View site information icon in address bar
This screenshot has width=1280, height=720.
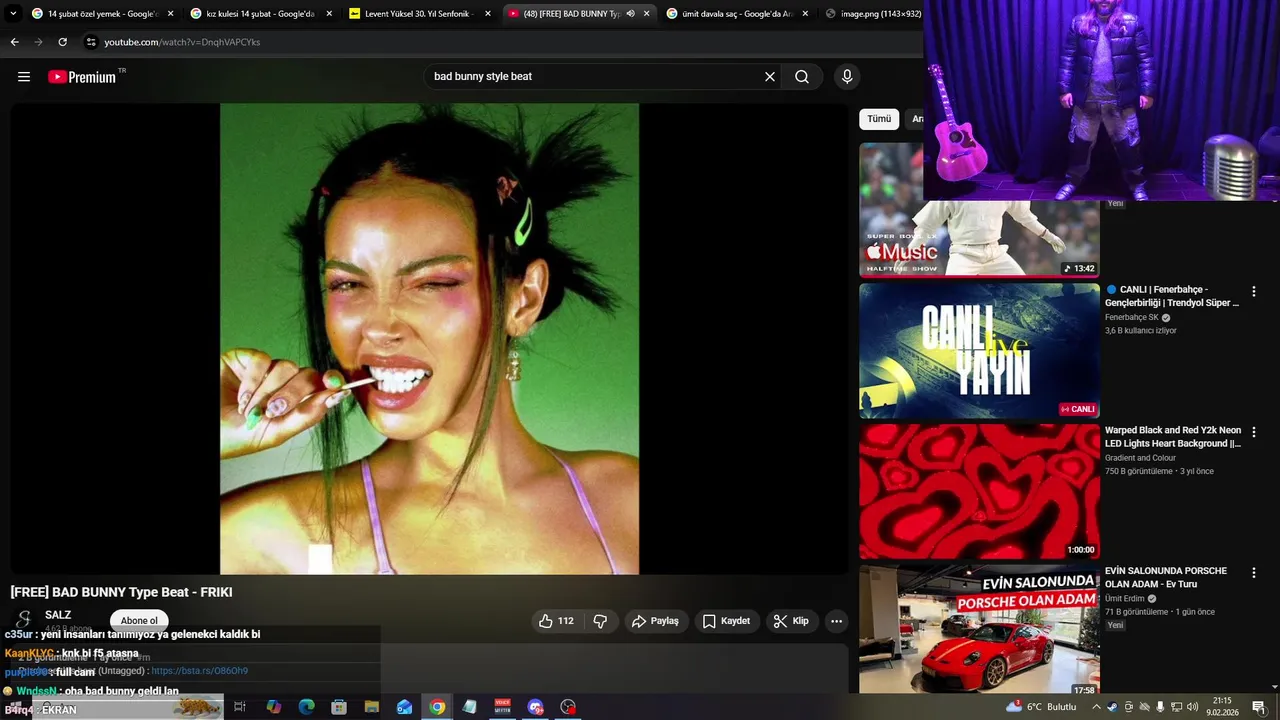click(91, 42)
